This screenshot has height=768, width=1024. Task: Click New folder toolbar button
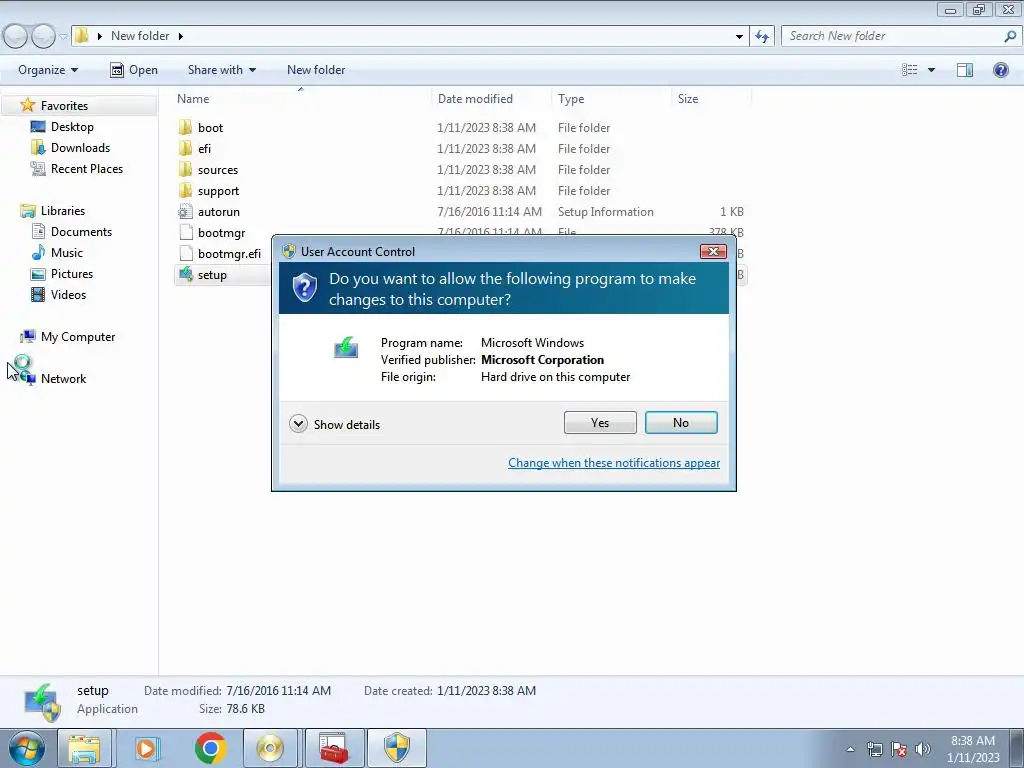316,70
